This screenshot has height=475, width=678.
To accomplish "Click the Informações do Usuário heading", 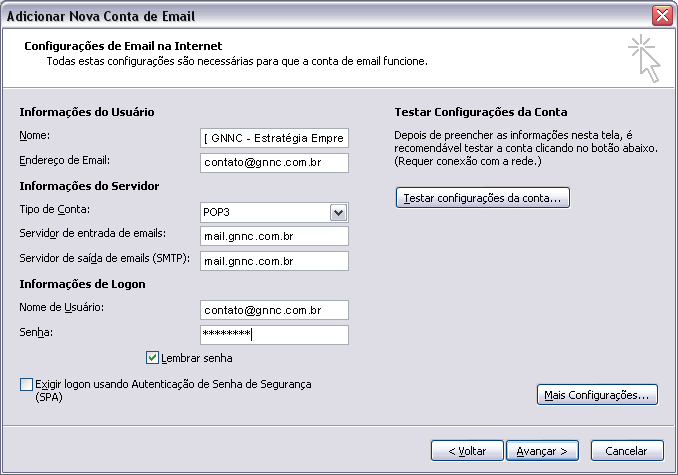I will (x=87, y=112).
